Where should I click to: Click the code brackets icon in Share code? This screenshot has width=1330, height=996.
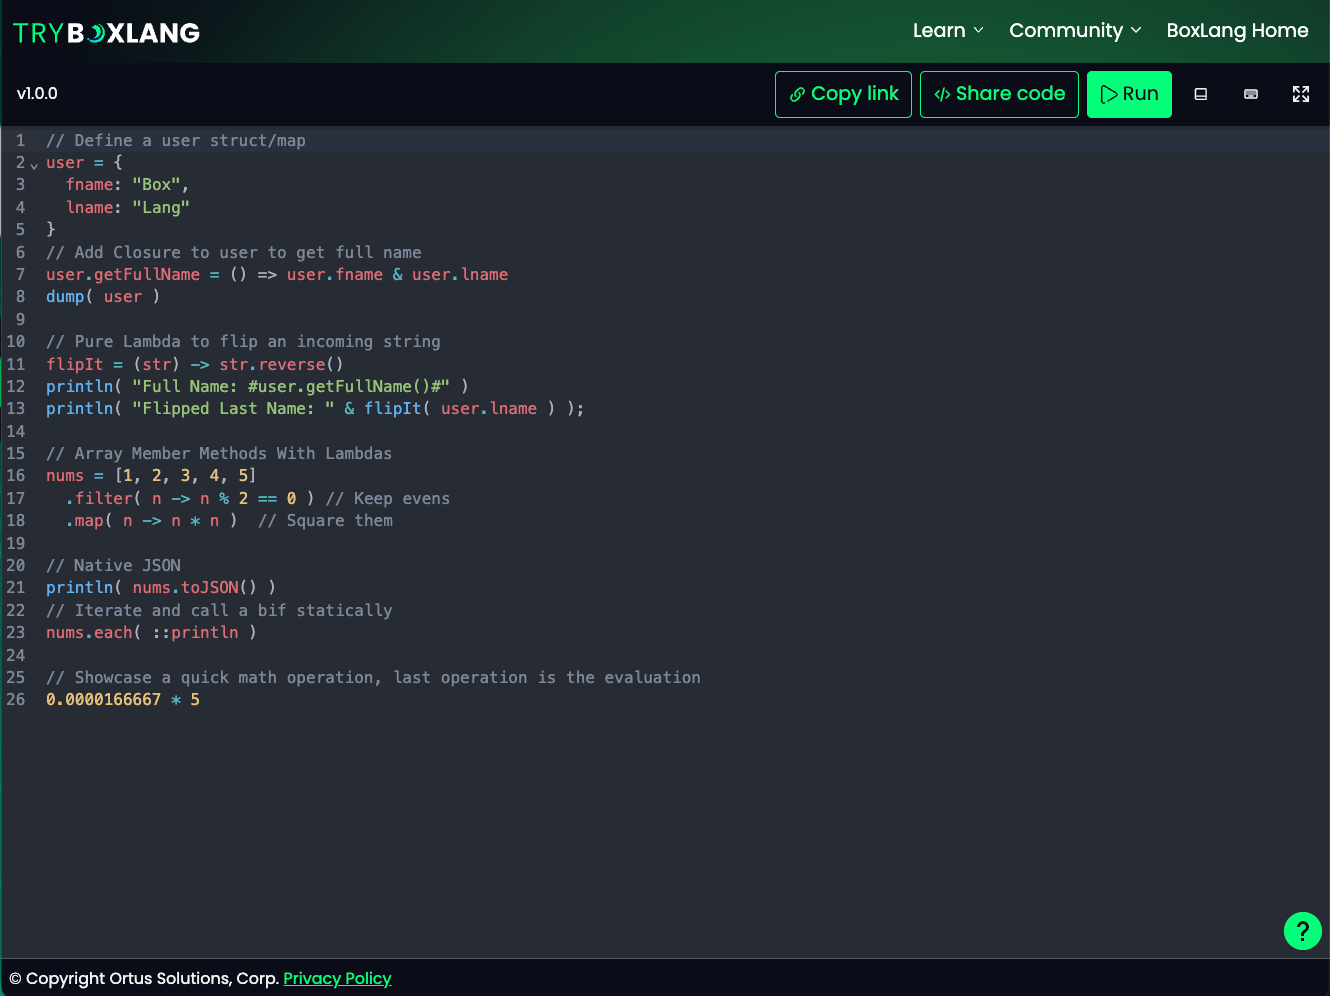point(941,93)
